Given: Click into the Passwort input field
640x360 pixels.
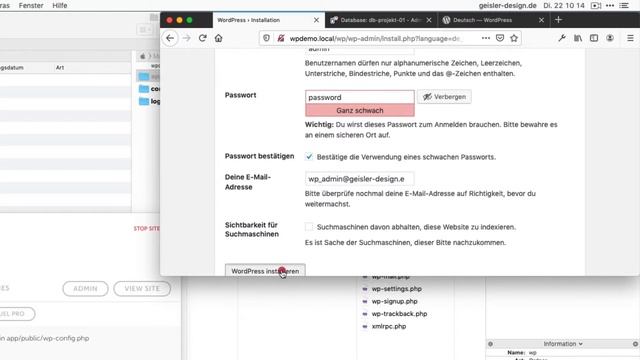Looking at the screenshot, I should pyautogui.click(x=360, y=97).
